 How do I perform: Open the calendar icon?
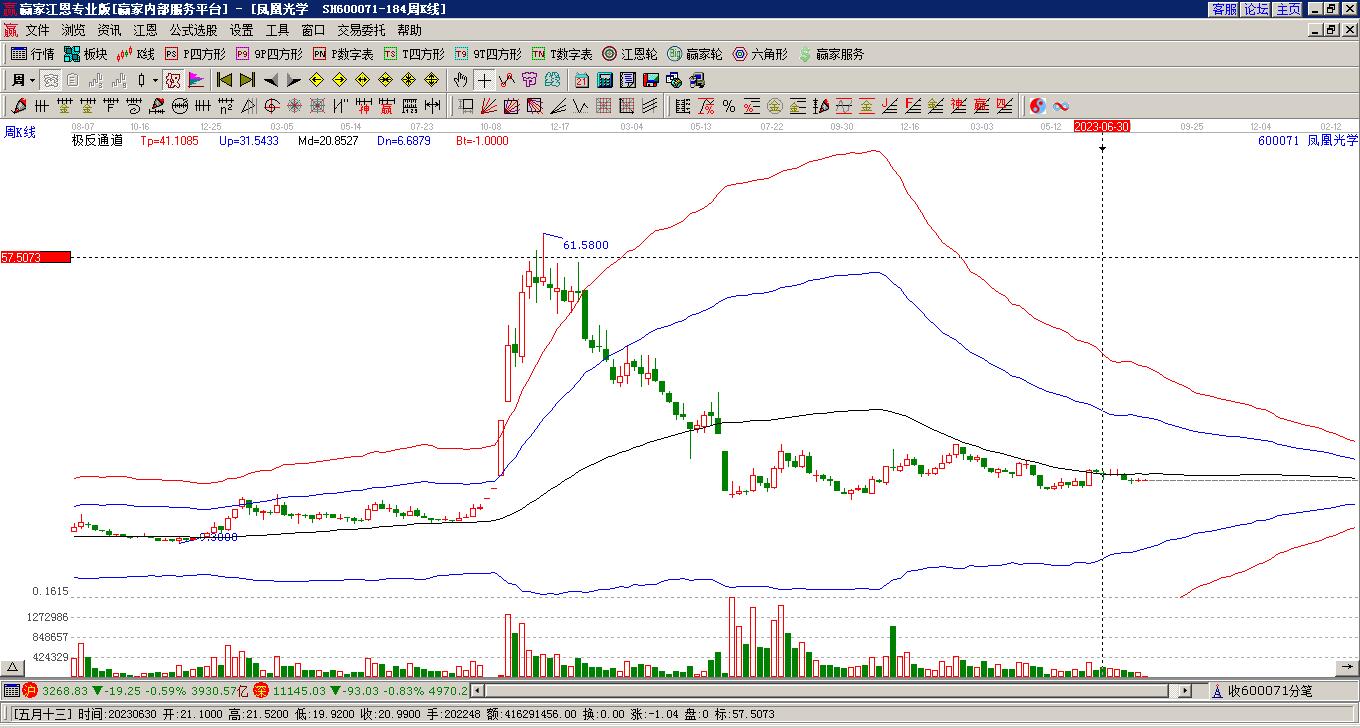pos(582,80)
